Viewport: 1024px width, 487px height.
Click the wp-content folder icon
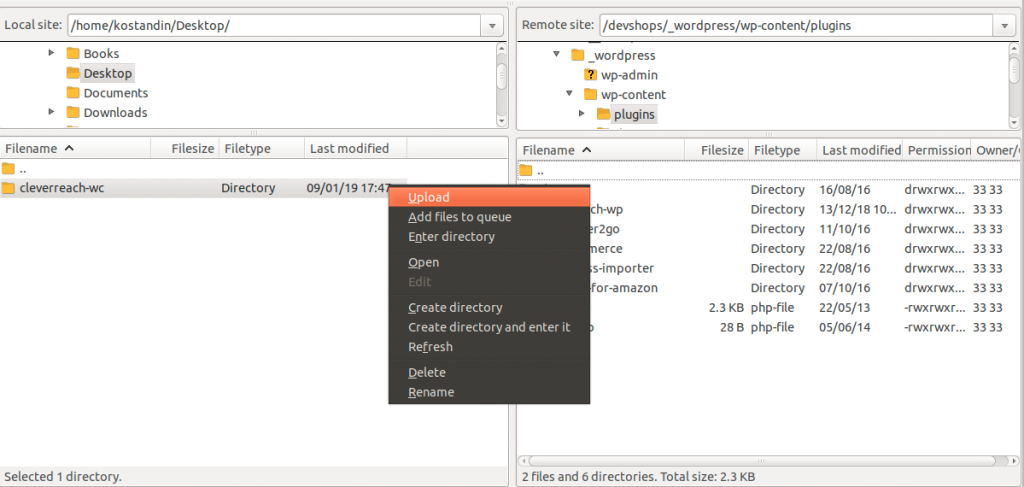[590, 95]
